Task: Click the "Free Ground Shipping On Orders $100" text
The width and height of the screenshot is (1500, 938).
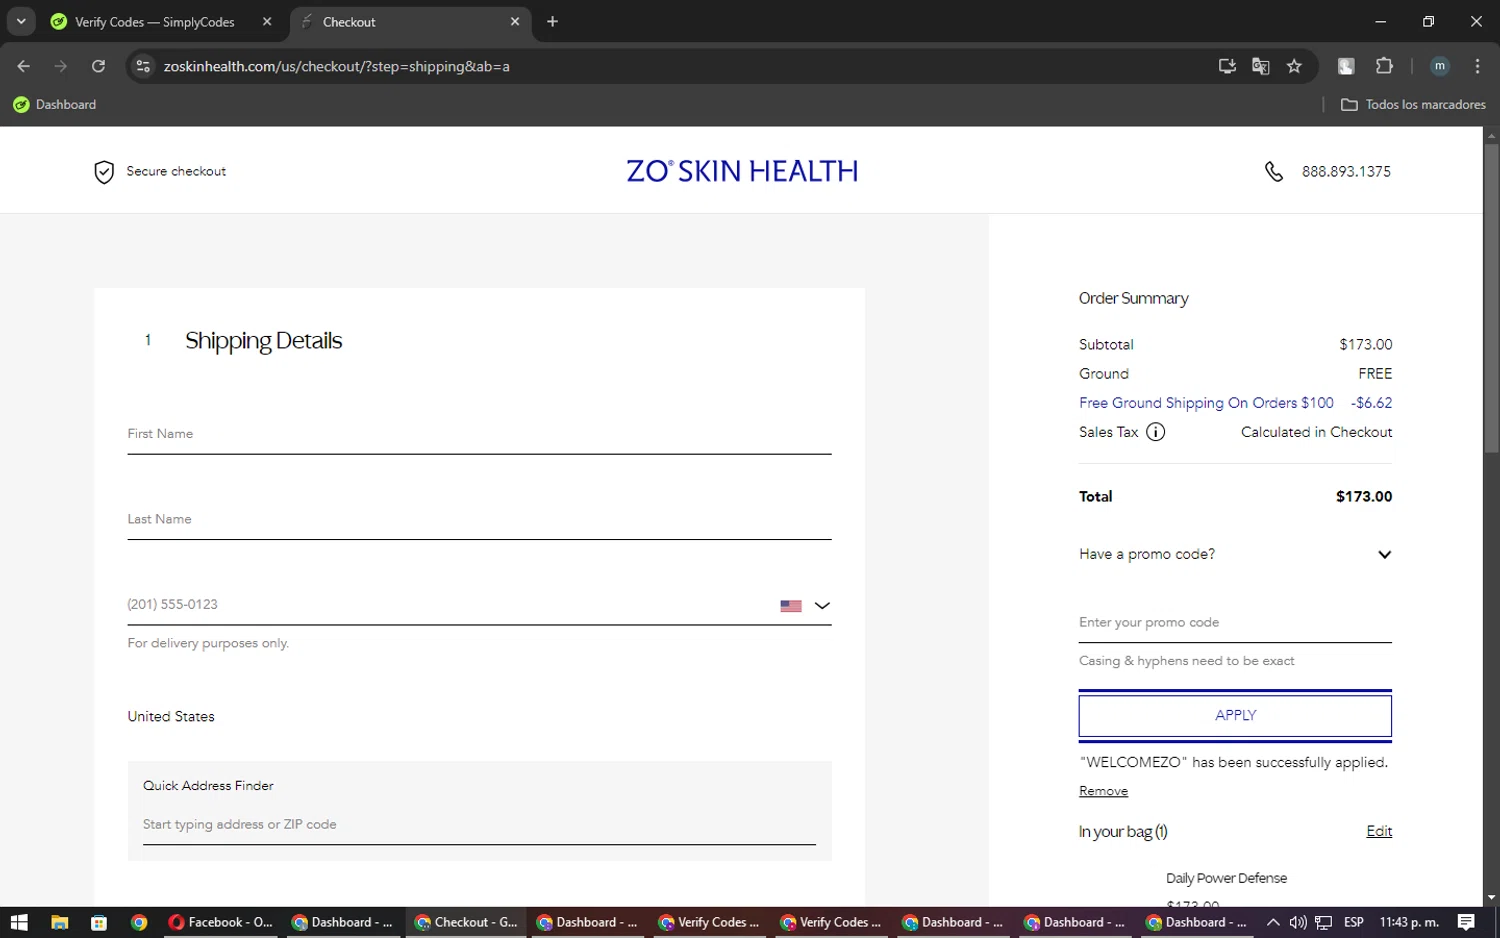Action: point(1206,403)
